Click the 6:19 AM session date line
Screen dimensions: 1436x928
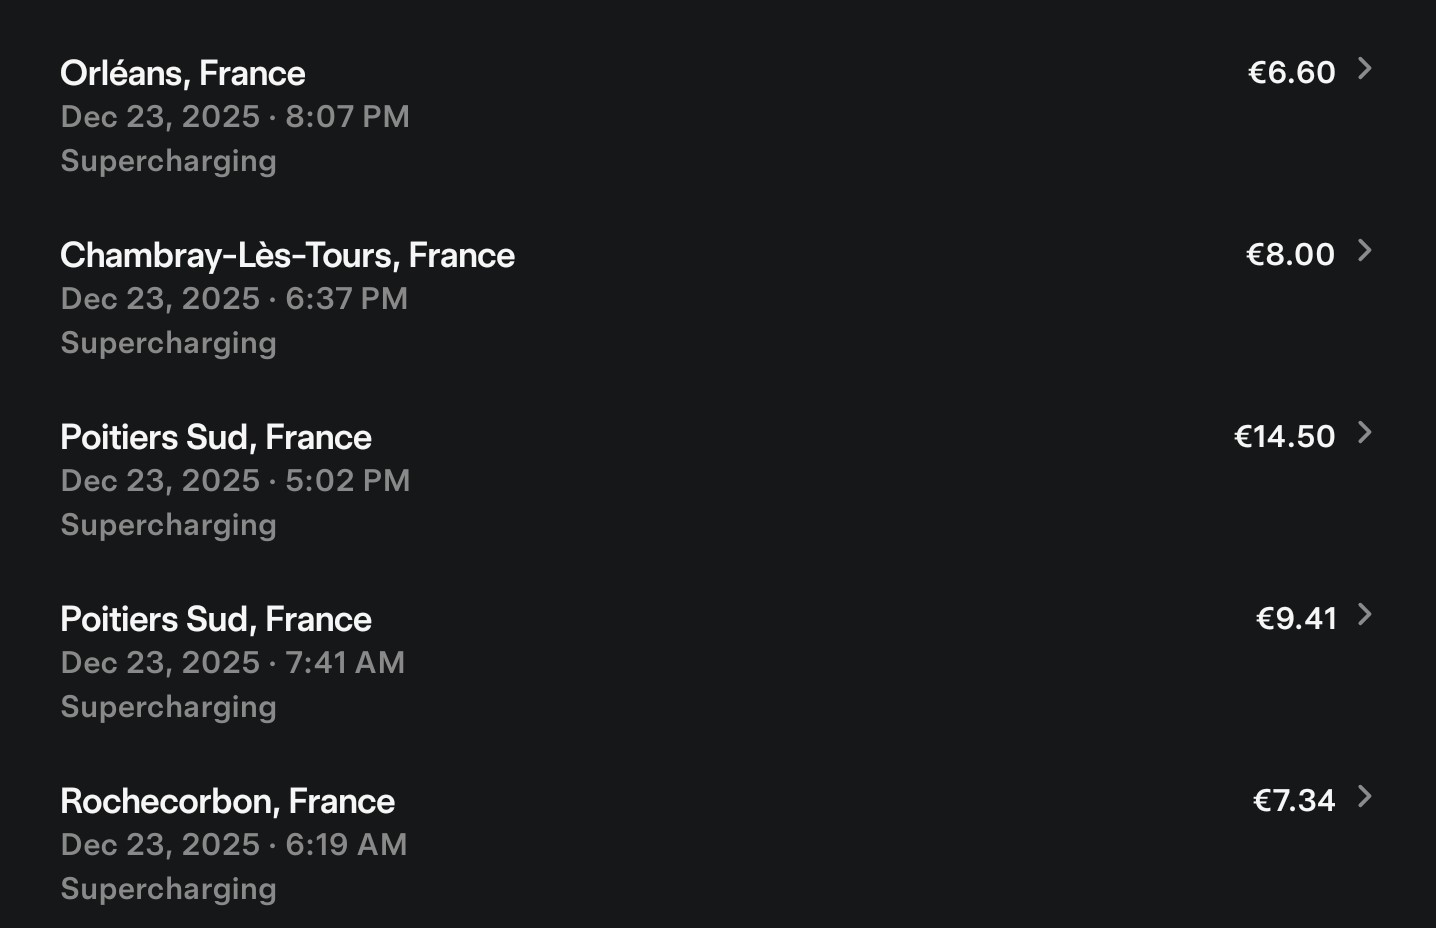[x=234, y=845]
